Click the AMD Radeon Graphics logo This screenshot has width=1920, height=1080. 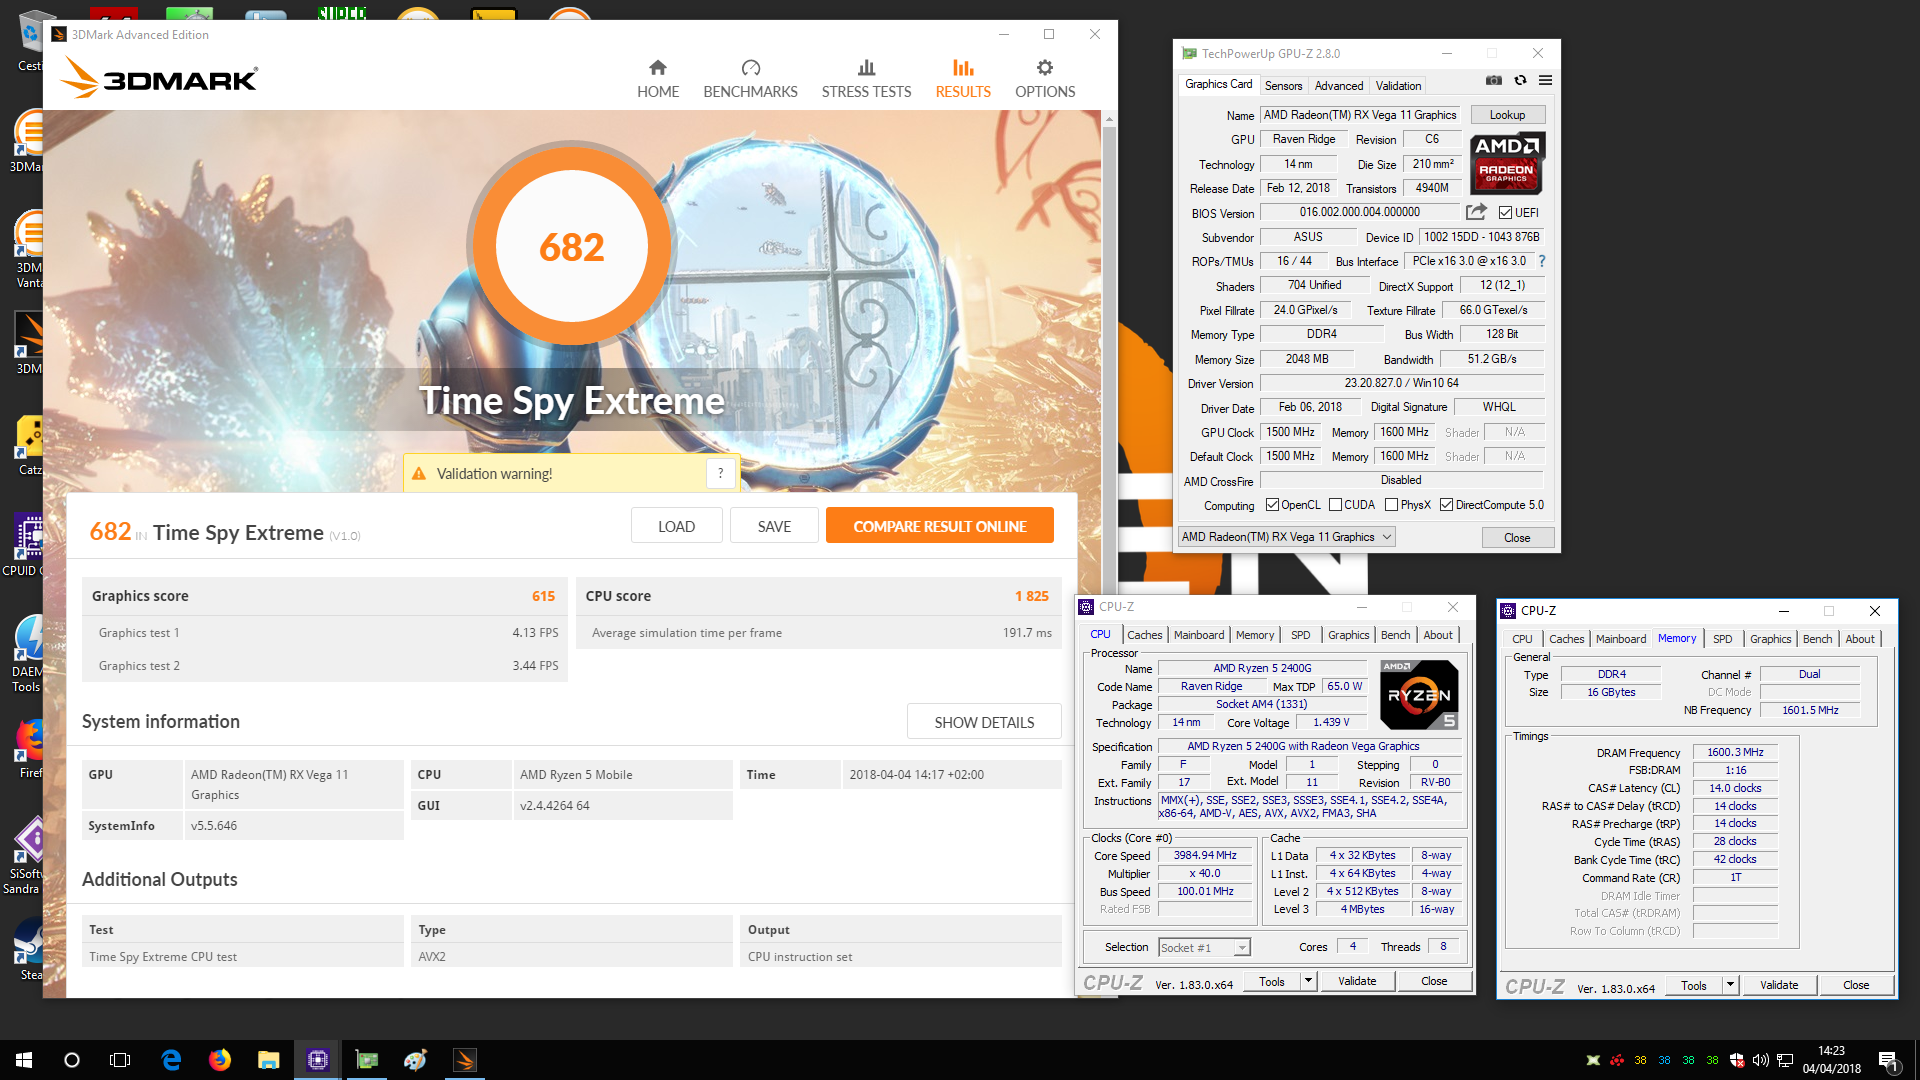coord(1507,163)
